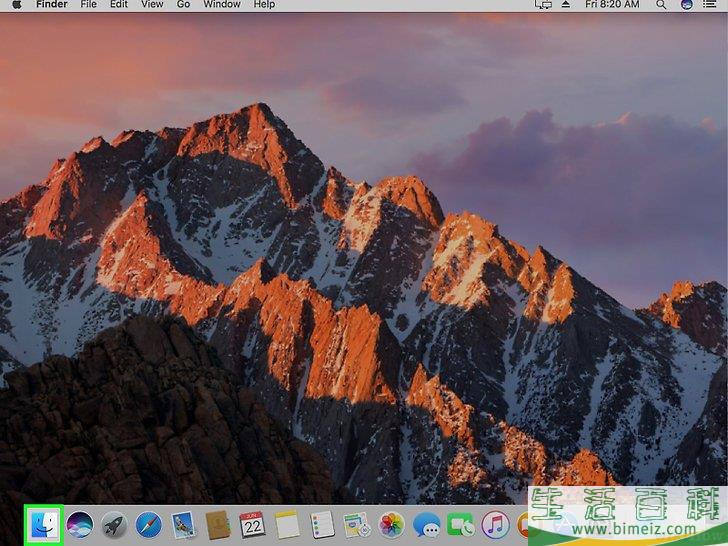Open Safari compass icon in Dock

(x=149, y=524)
